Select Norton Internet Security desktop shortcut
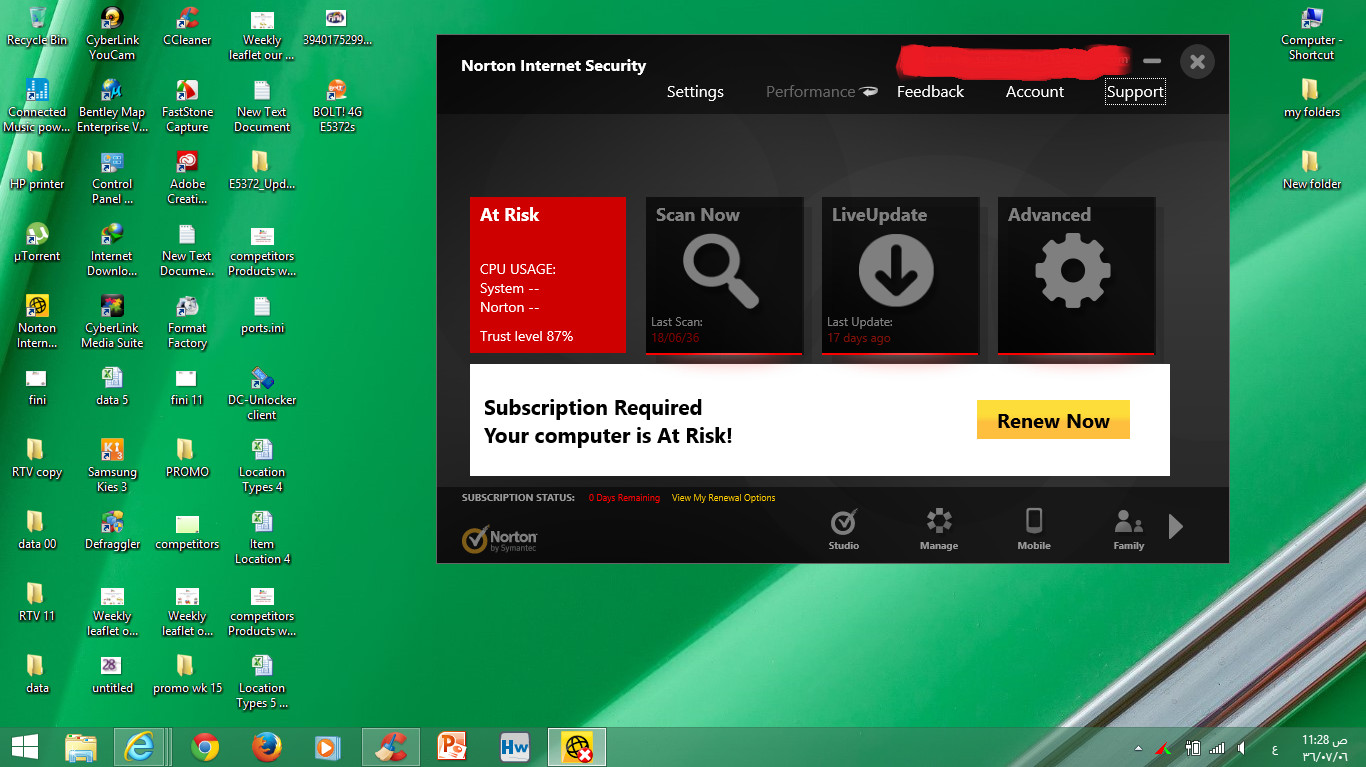1366x767 pixels. (37, 321)
